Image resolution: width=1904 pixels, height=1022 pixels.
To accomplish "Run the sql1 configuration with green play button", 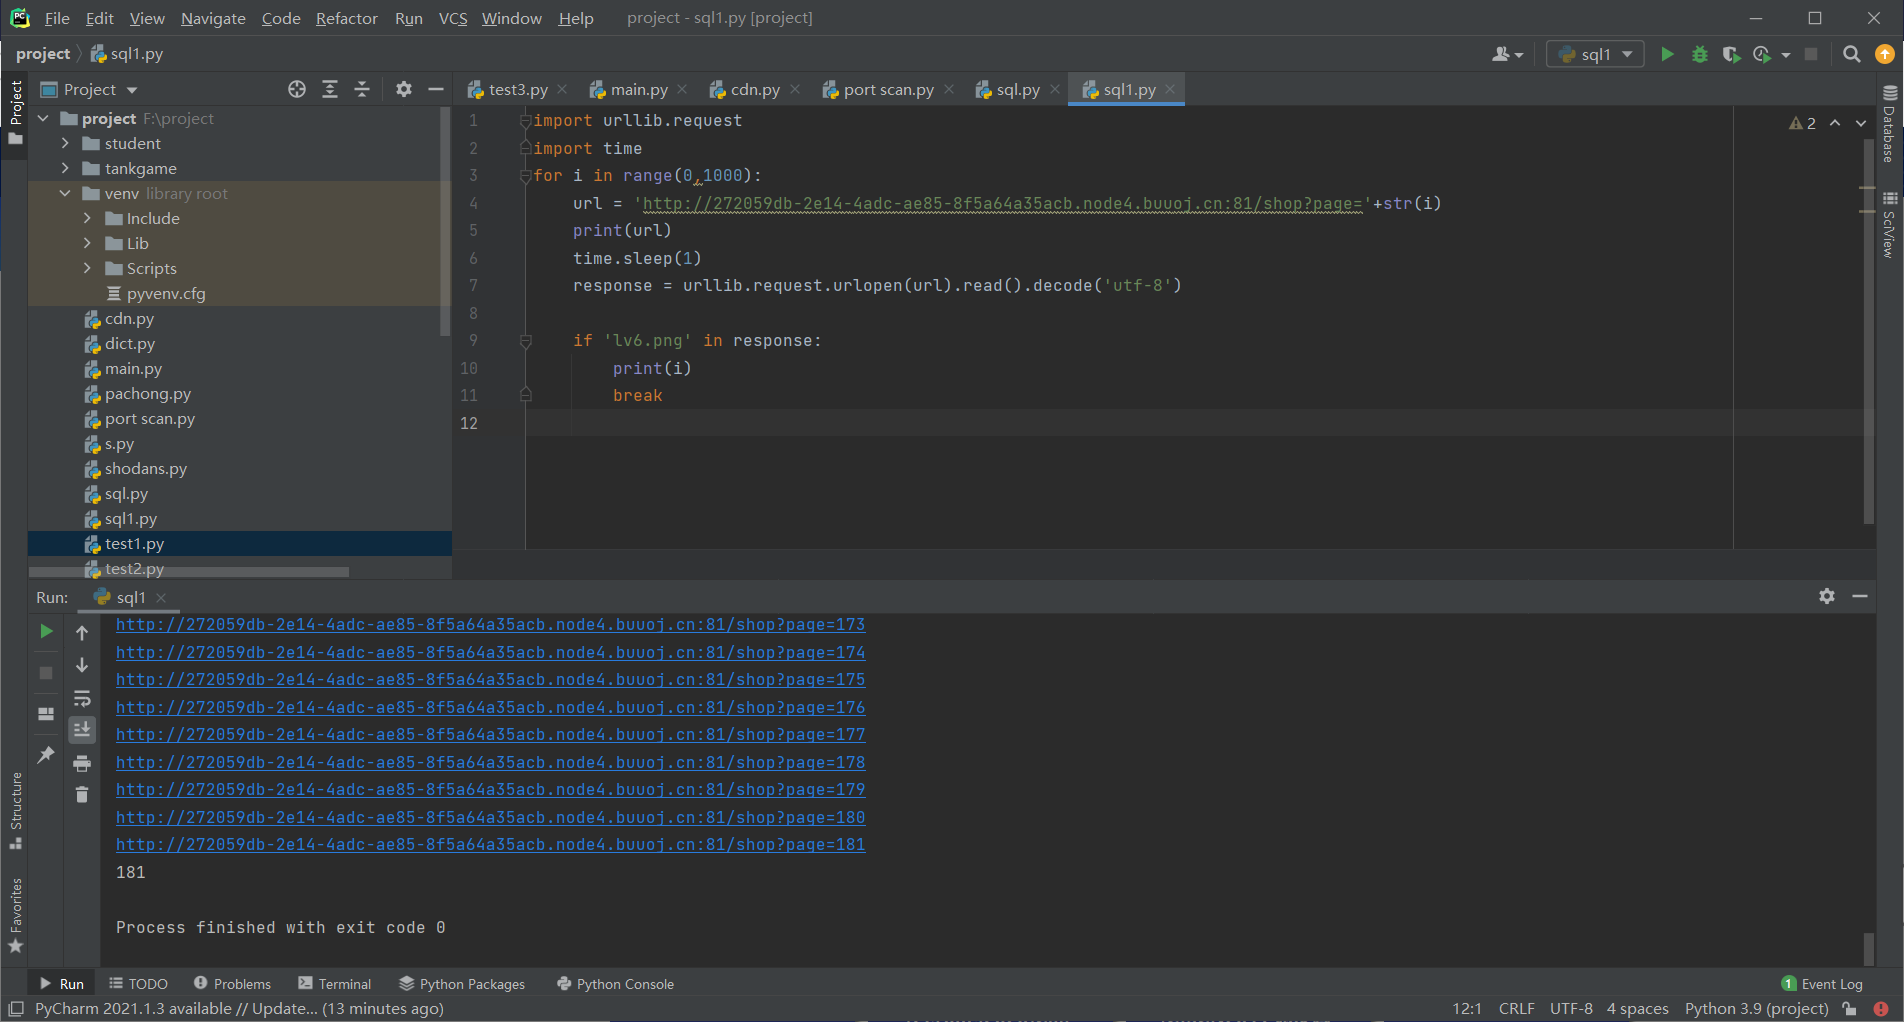I will pyautogui.click(x=1667, y=54).
